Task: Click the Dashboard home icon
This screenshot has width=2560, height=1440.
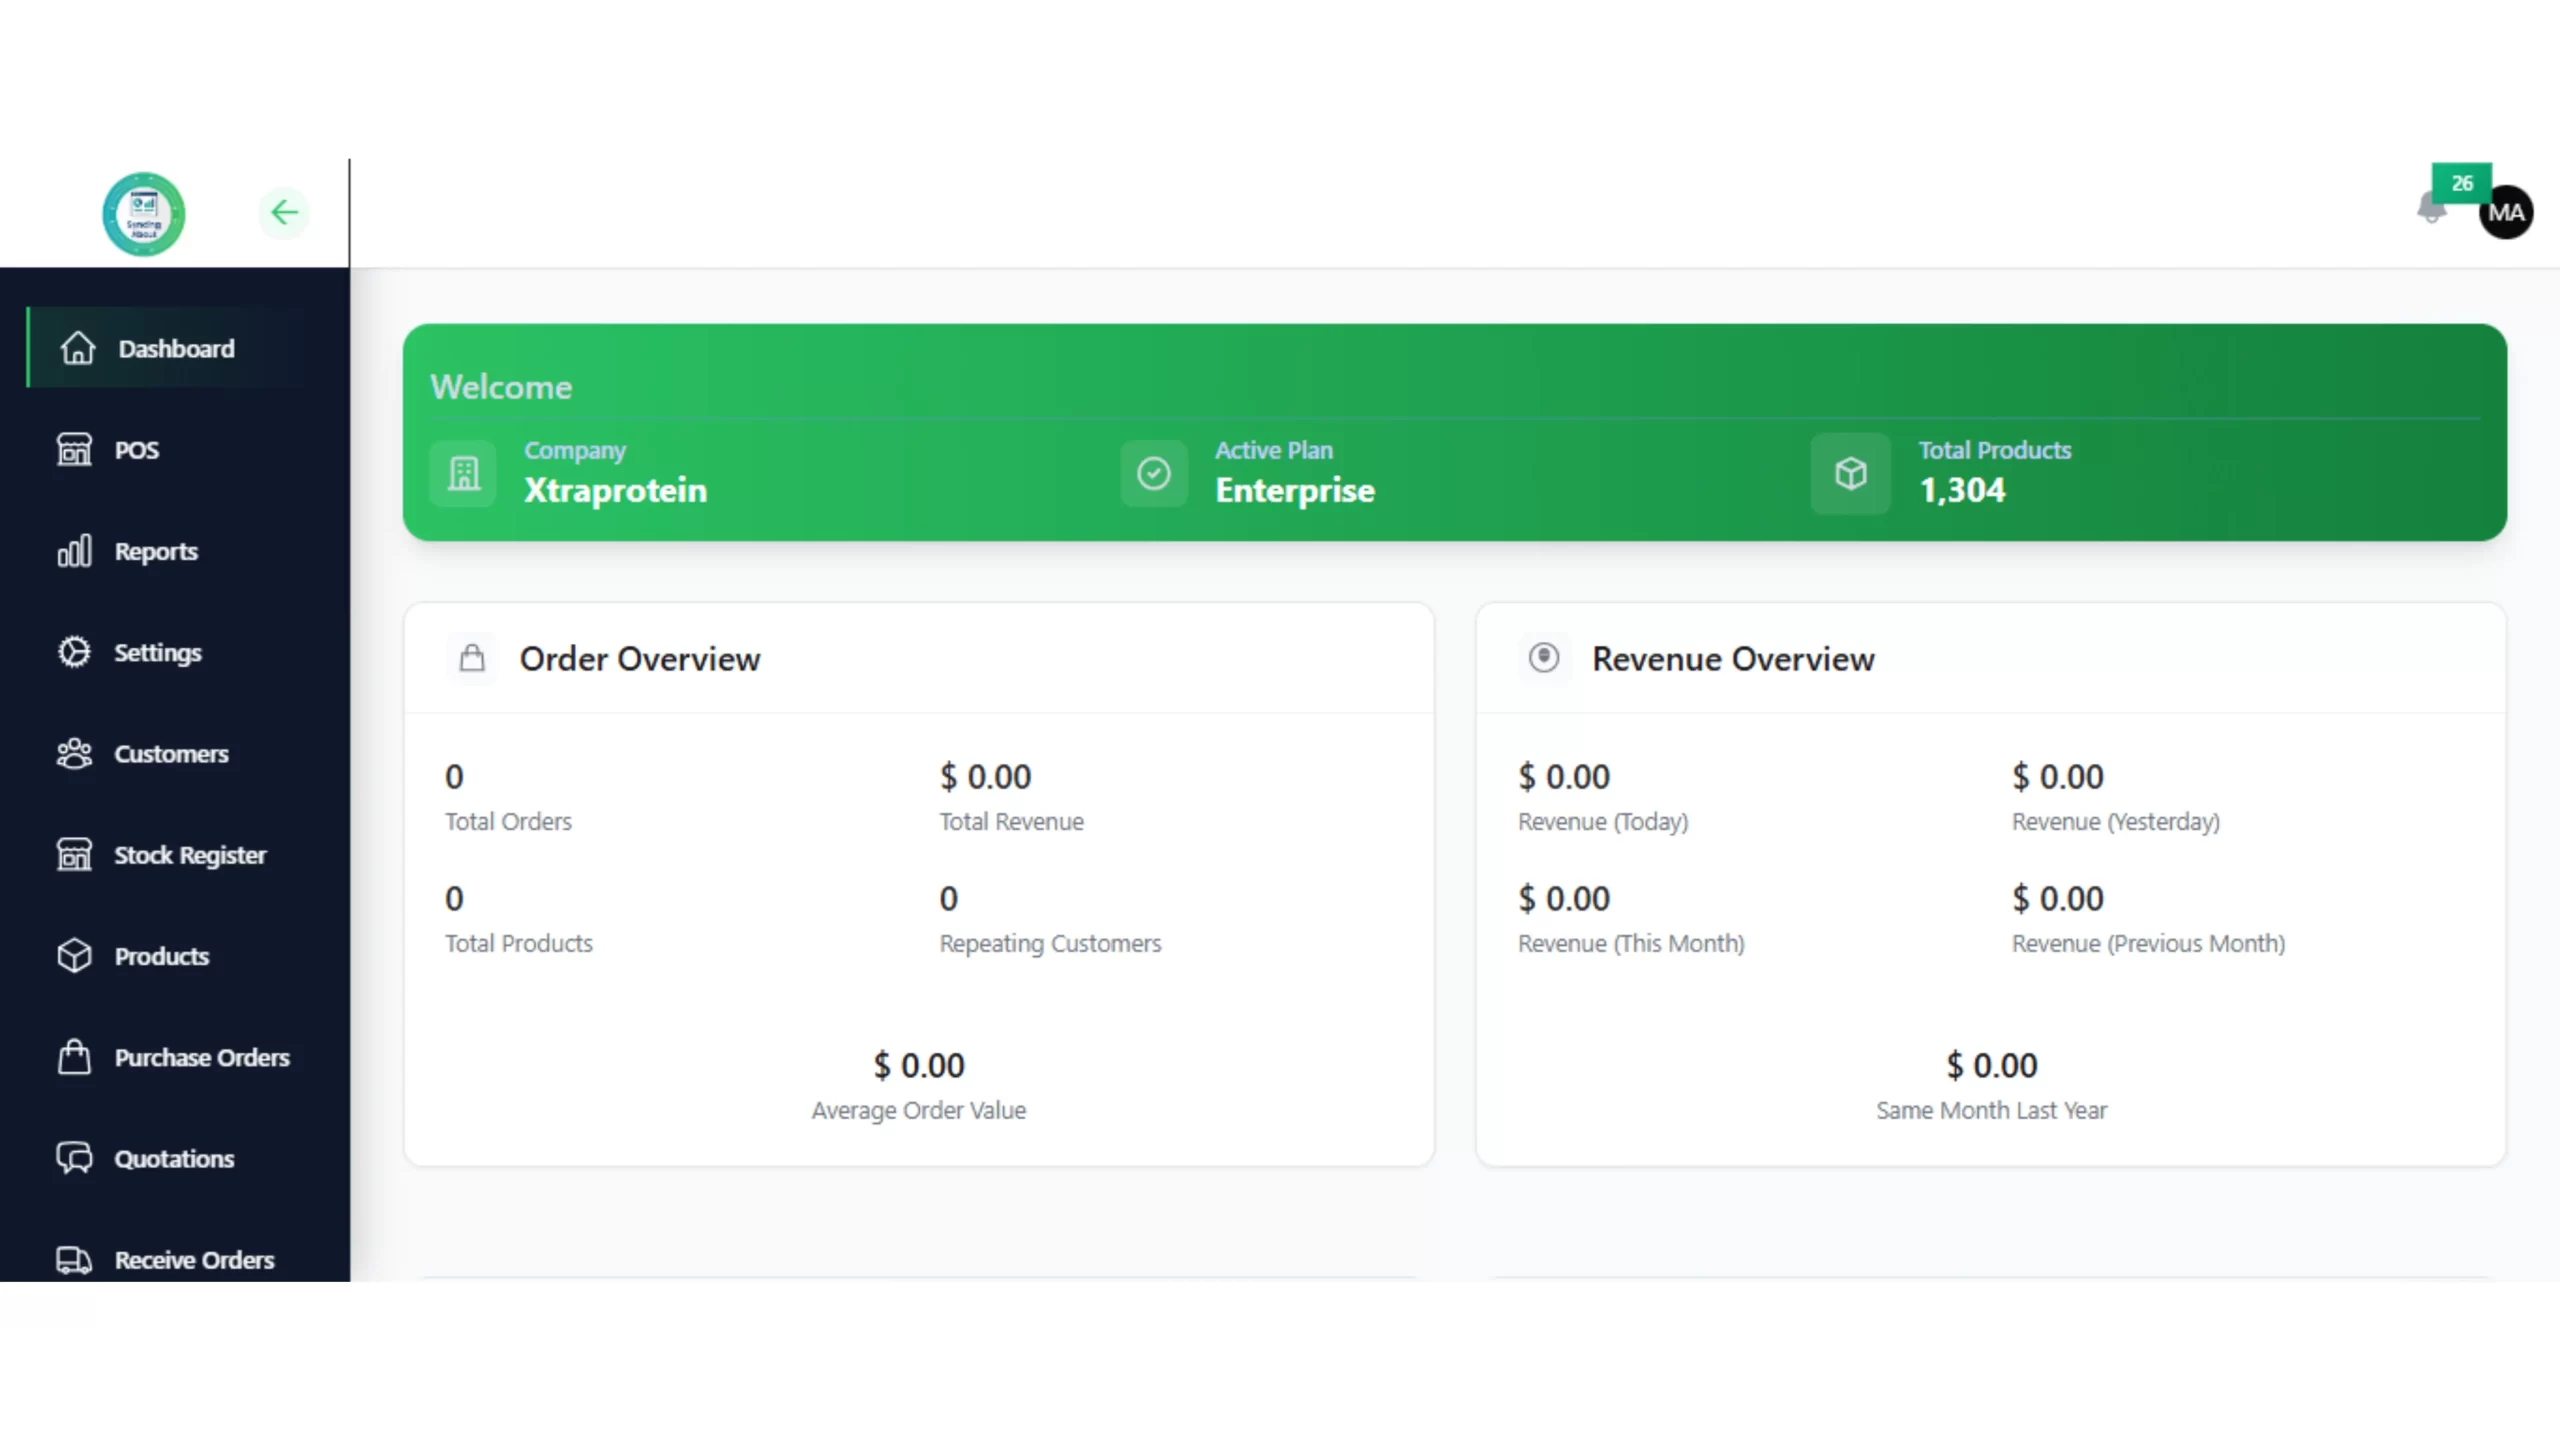Action: tap(77, 348)
